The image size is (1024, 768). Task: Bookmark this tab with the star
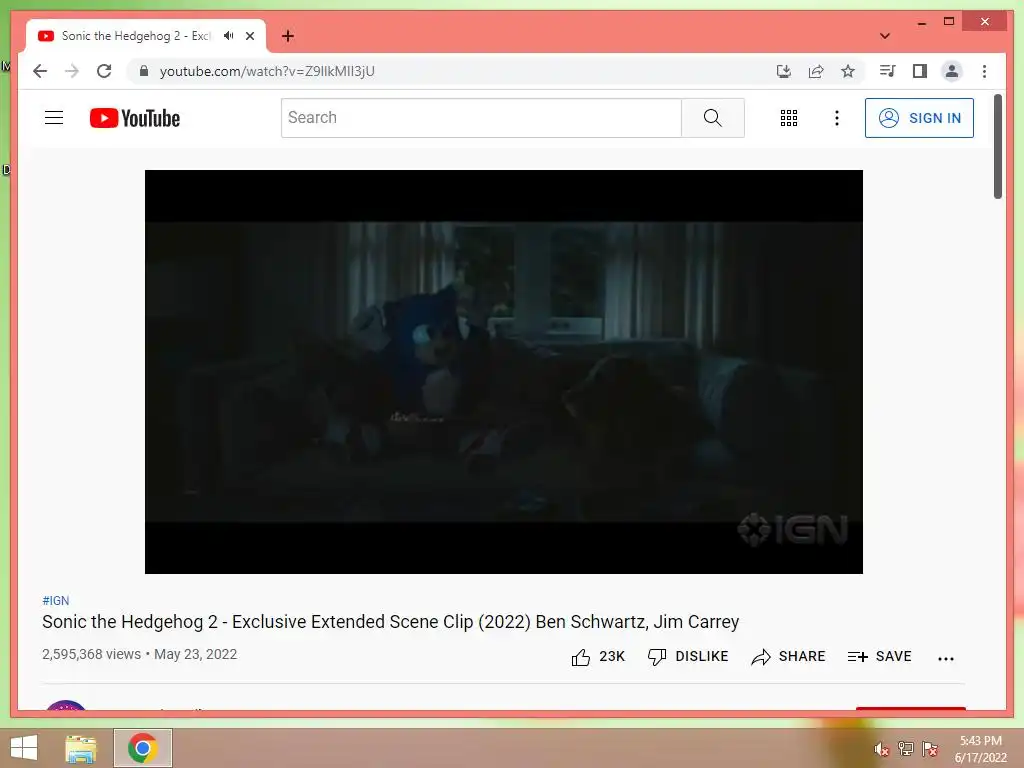848,71
